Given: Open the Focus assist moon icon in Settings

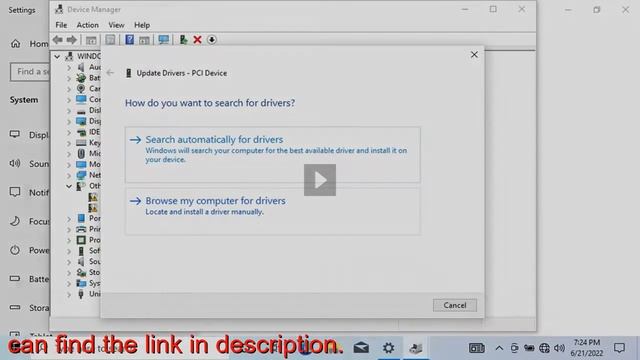Looking at the screenshot, I should pyautogui.click(x=15, y=221).
